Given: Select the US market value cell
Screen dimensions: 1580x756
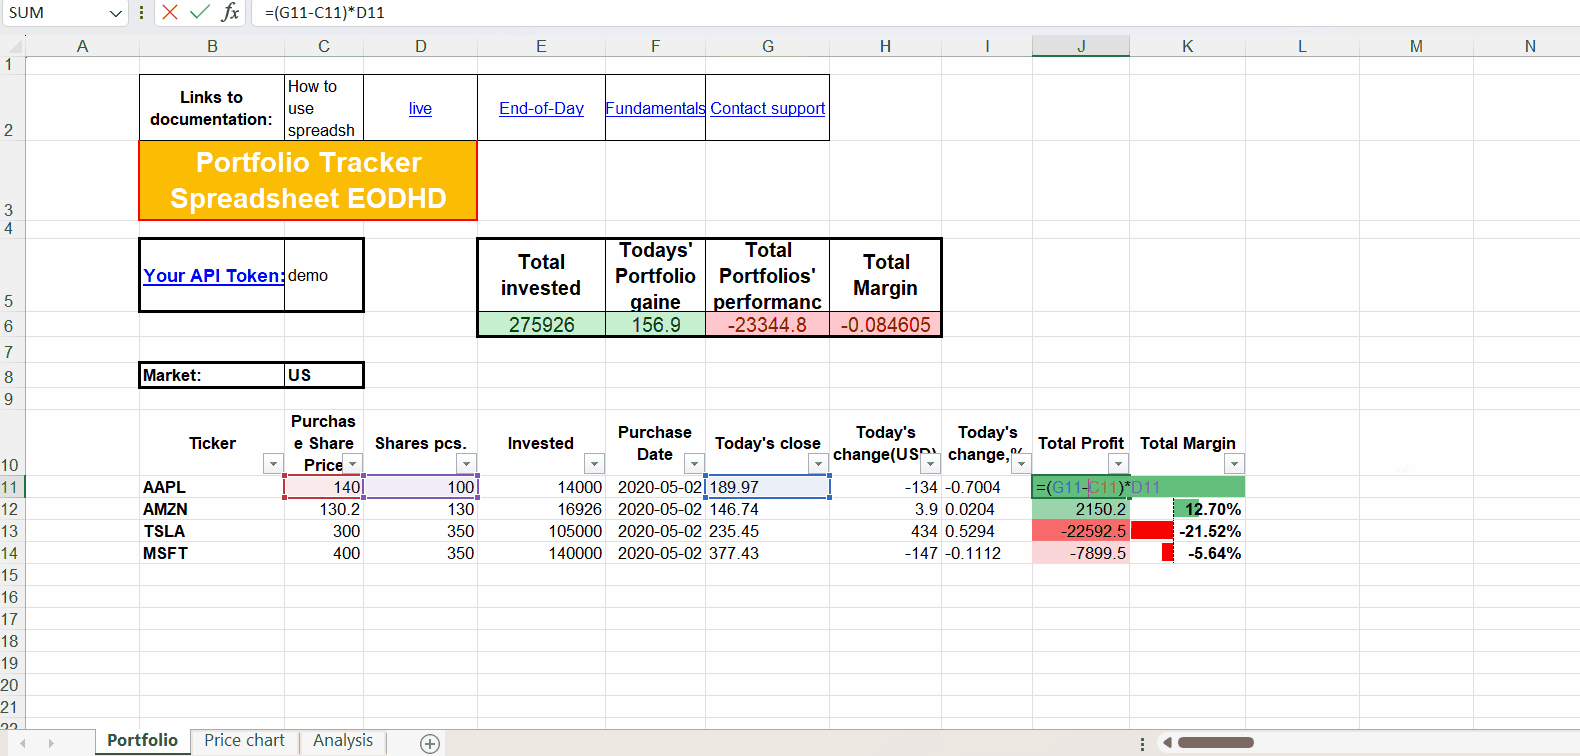Looking at the screenshot, I should [x=324, y=375].
